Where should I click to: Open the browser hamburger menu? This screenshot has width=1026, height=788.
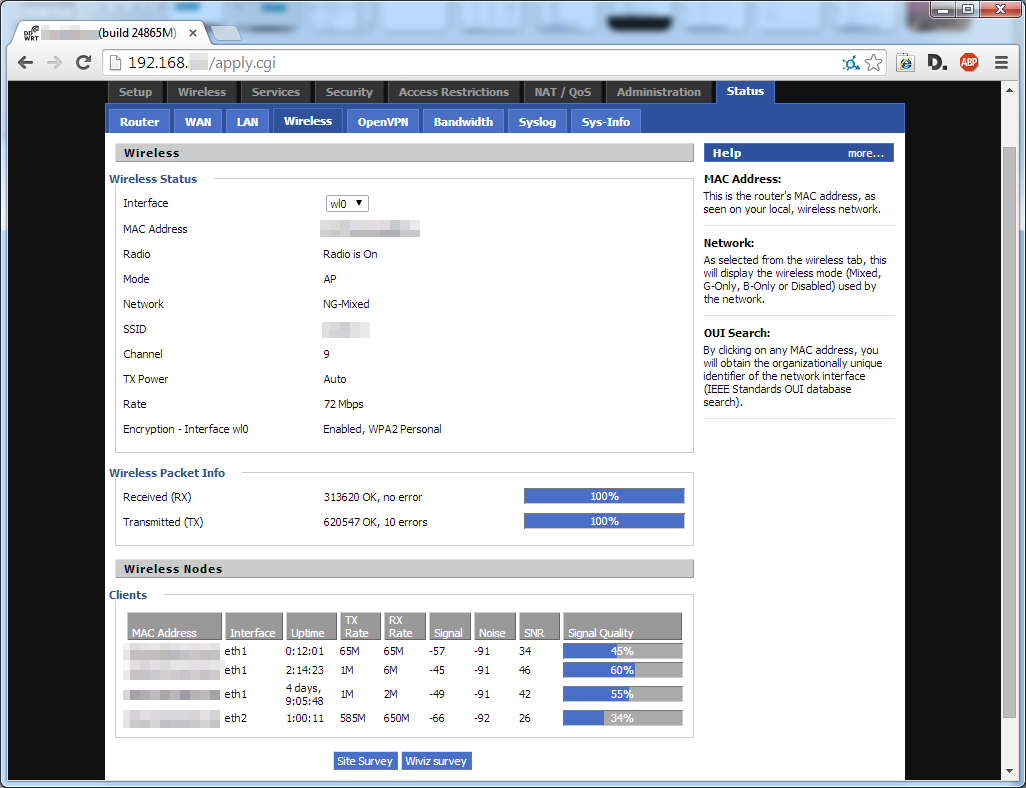[1001, 62]
